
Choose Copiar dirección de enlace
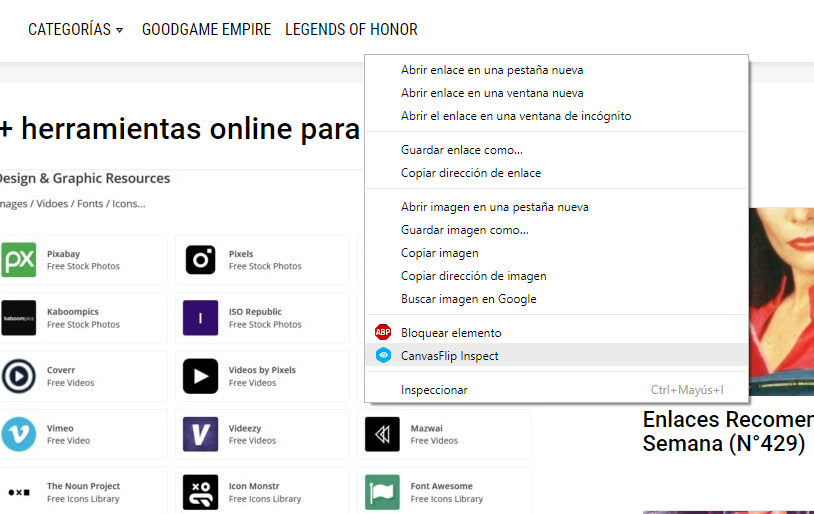click(557, 173)
